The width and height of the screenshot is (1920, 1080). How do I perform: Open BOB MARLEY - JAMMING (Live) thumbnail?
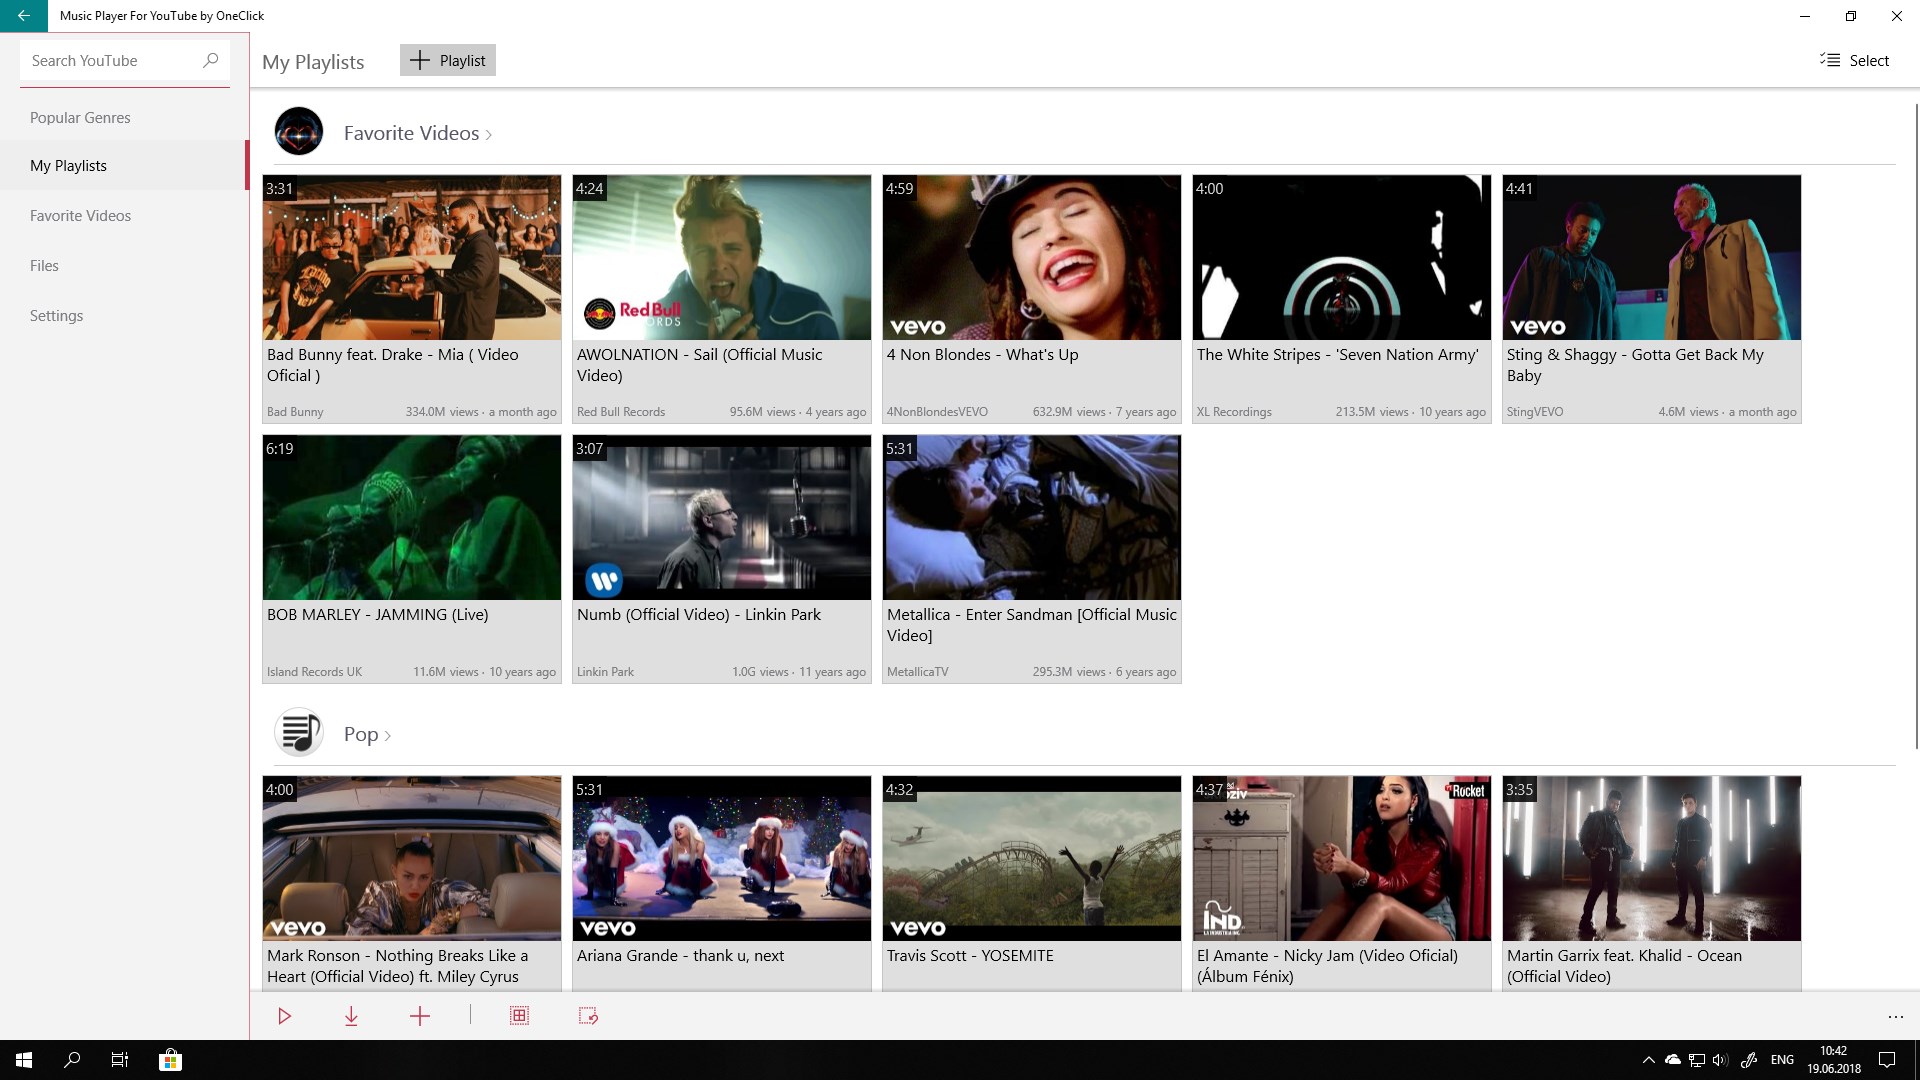tap(412, 518)
